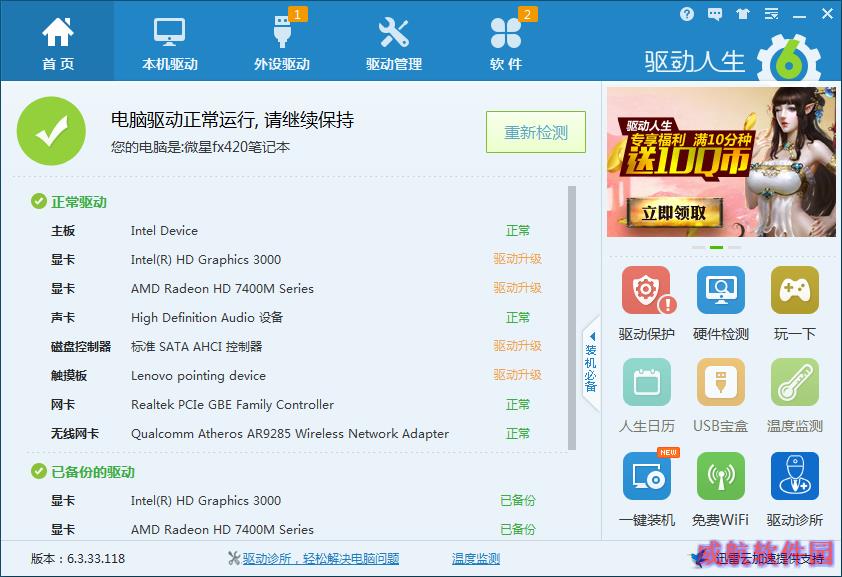This screenshot has width=842, height=577.
Task: Click the 玩一下 gamepad icon
Action: 795,290
